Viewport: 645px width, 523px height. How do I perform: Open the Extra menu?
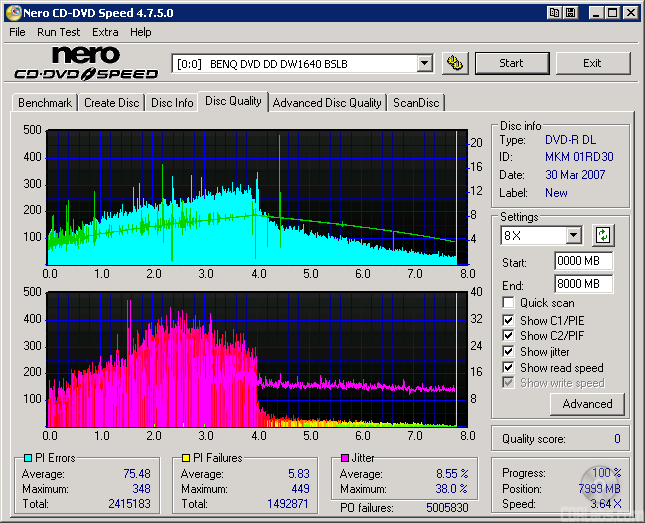106,32
